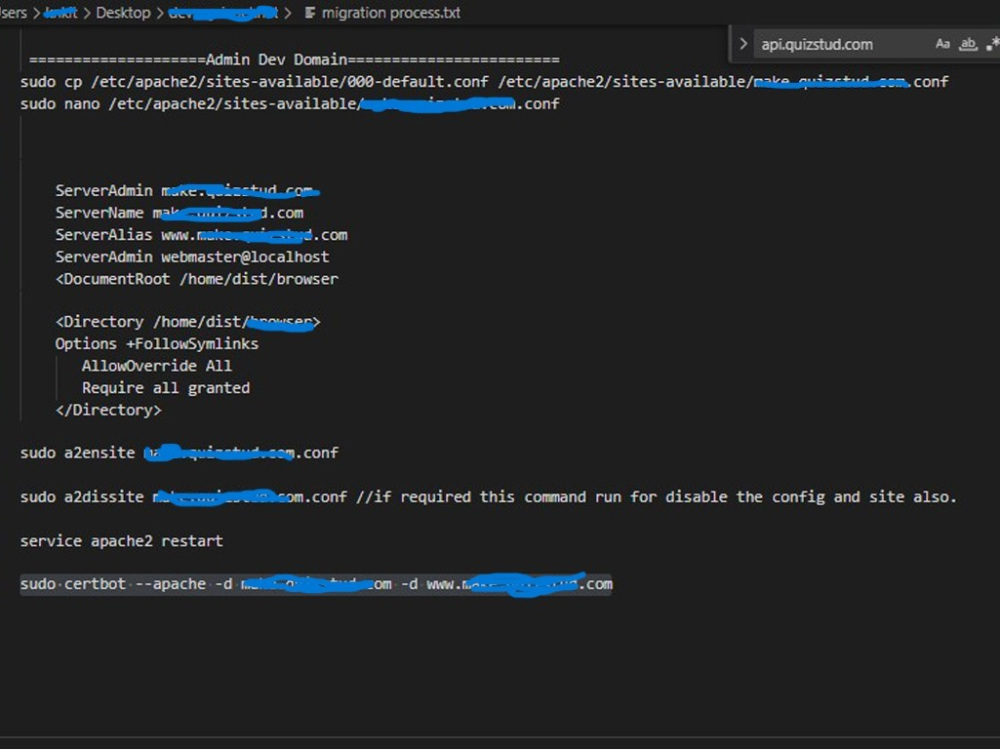The width and height of the screenshot is (1000, 750).
Task: Click 'Require all granted' line
Action: 166,388
